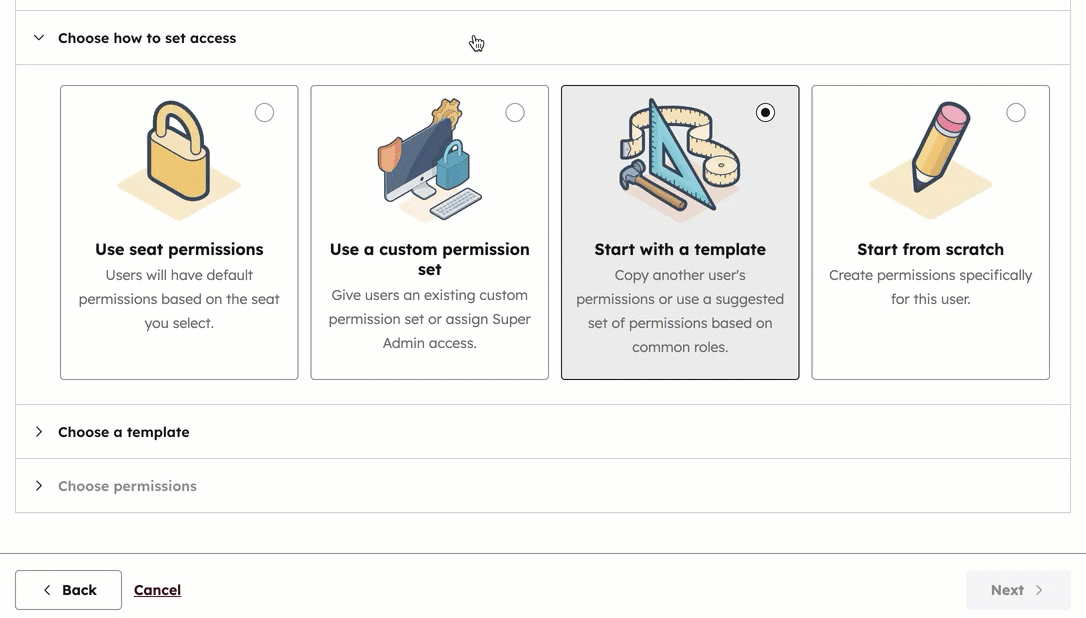Select the Start from scratch radio button
Viewport: 1086px width, 618px height.
(x=1016, y=112)
